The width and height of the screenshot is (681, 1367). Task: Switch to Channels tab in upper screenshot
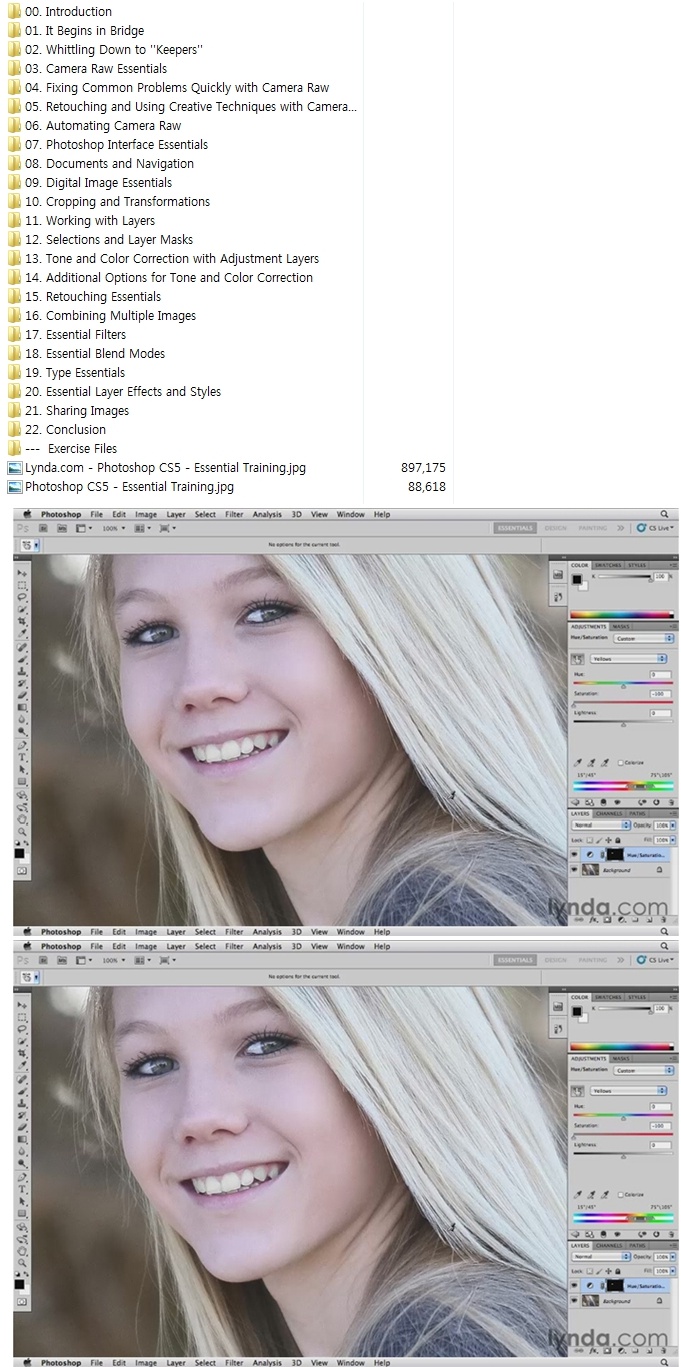609,813
